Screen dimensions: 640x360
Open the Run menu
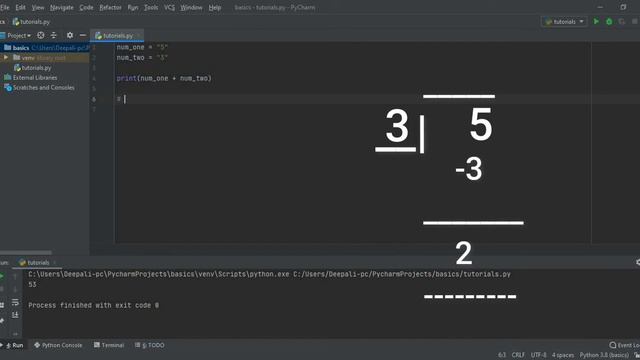point(133,7)
